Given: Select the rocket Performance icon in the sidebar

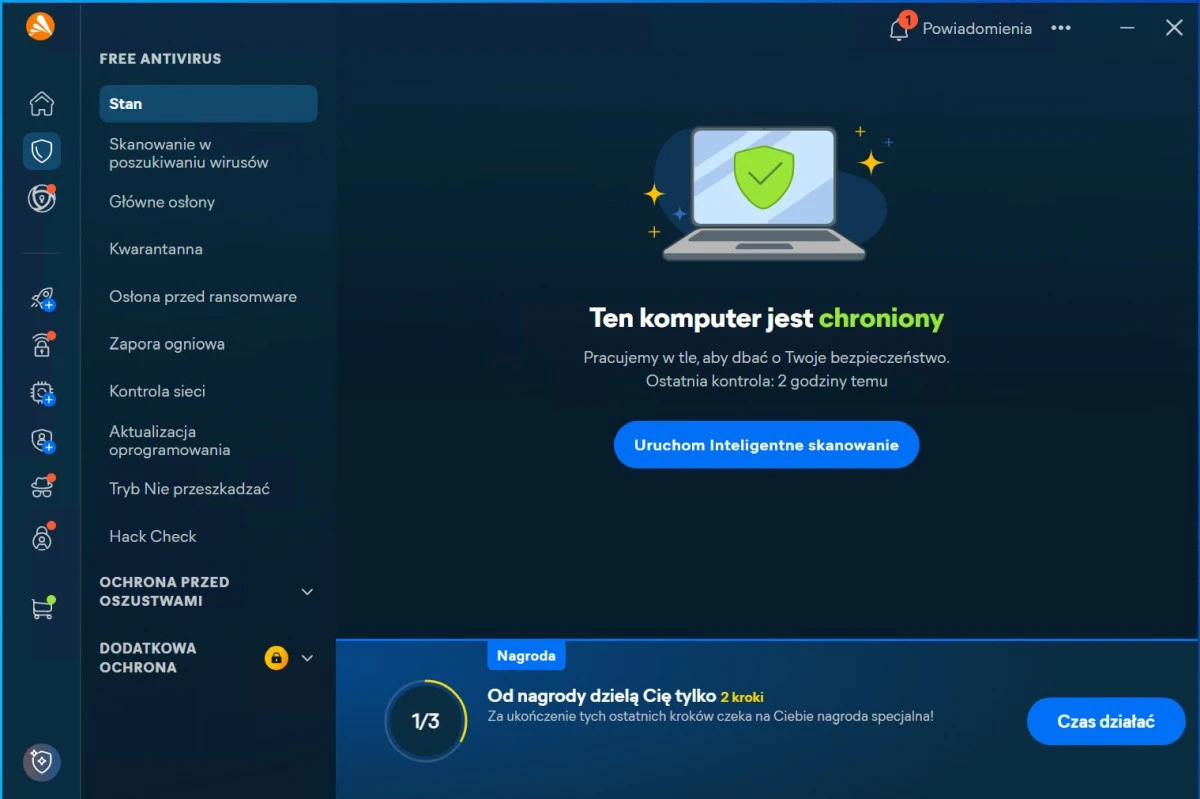Looking at the screenshot, I should (x=41, y=299).
